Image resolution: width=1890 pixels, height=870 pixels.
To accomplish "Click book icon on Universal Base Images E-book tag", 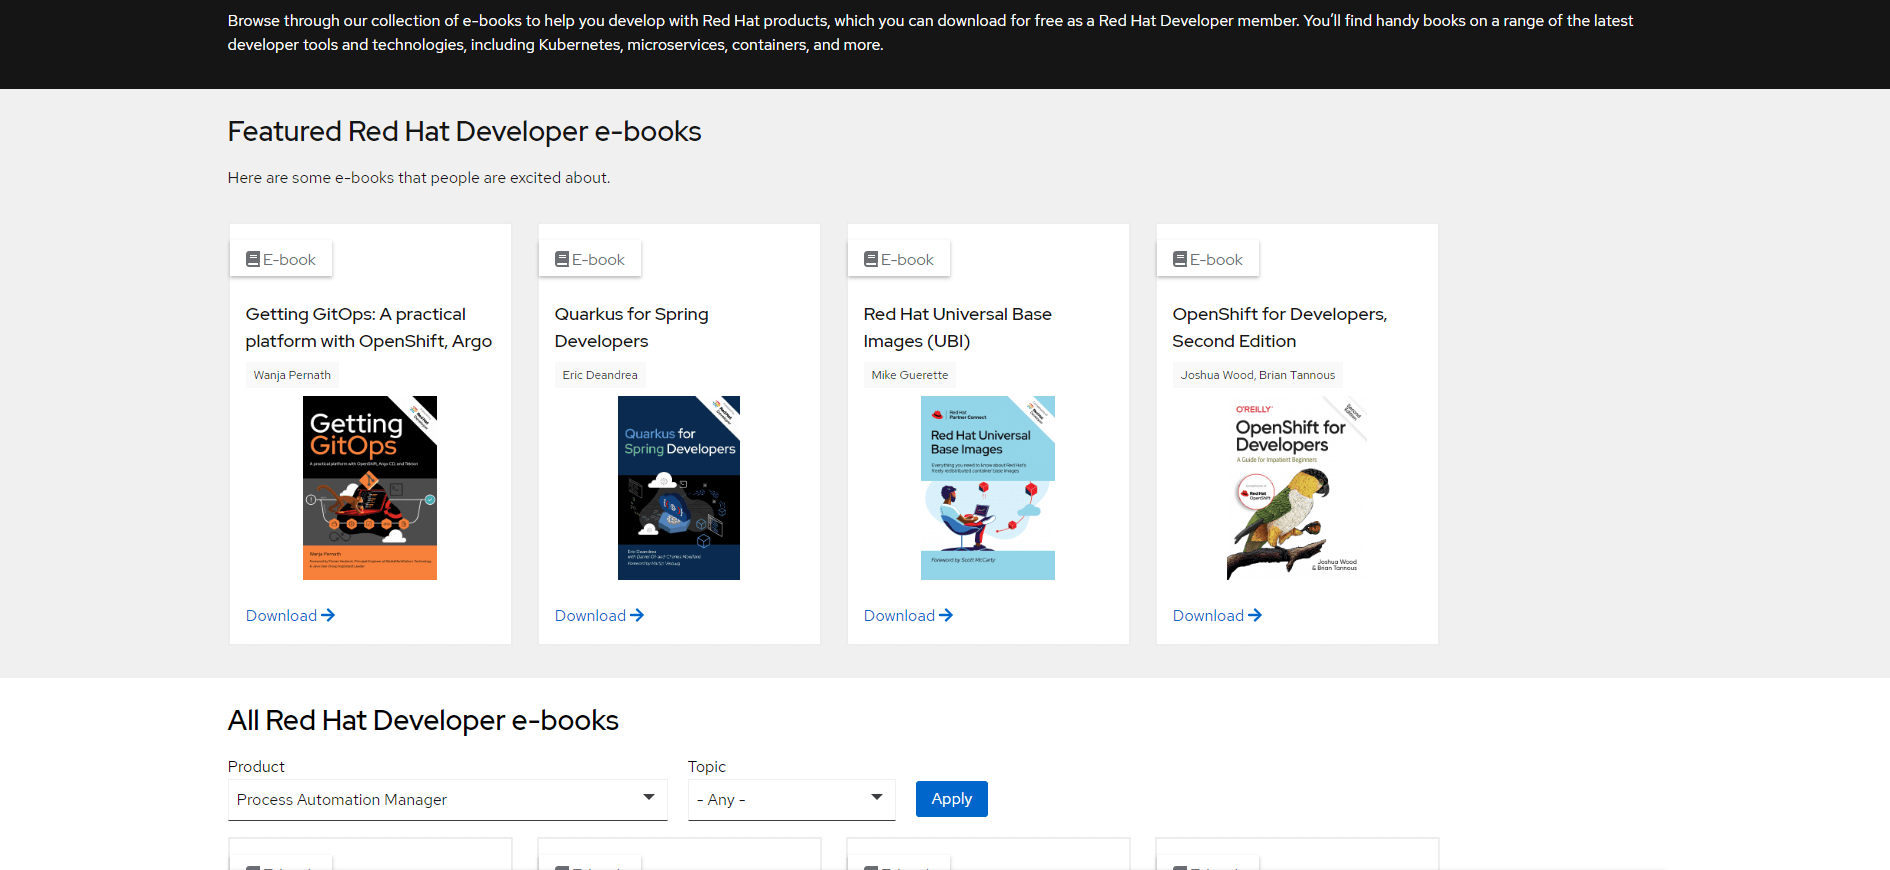I will click(871, 260).
